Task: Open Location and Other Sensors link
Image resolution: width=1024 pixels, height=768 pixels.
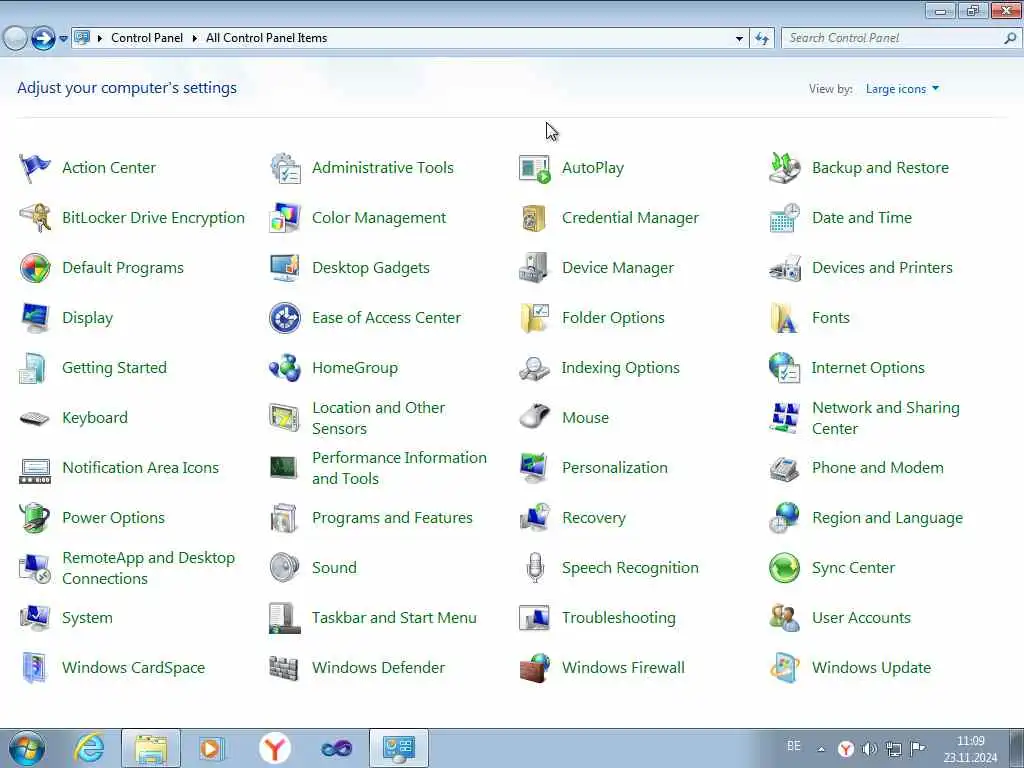Action: [x=379, y=418]
